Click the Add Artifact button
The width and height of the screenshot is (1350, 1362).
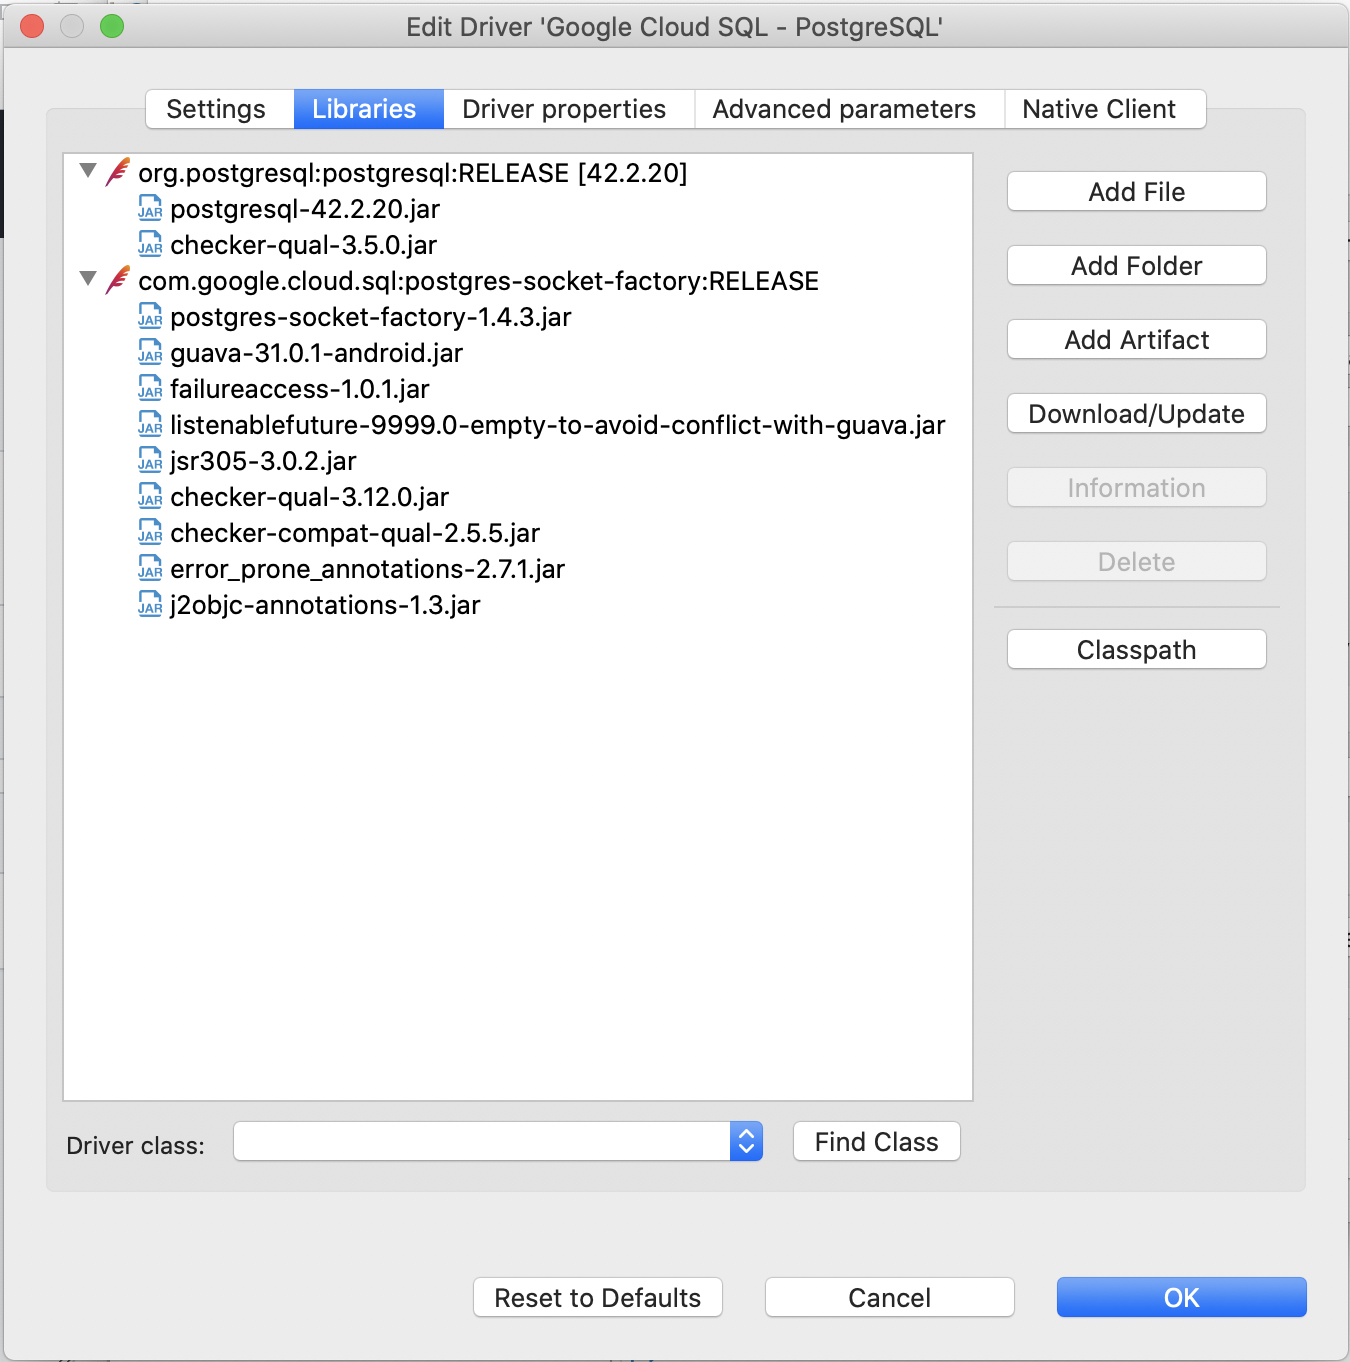pos(1137,340)
